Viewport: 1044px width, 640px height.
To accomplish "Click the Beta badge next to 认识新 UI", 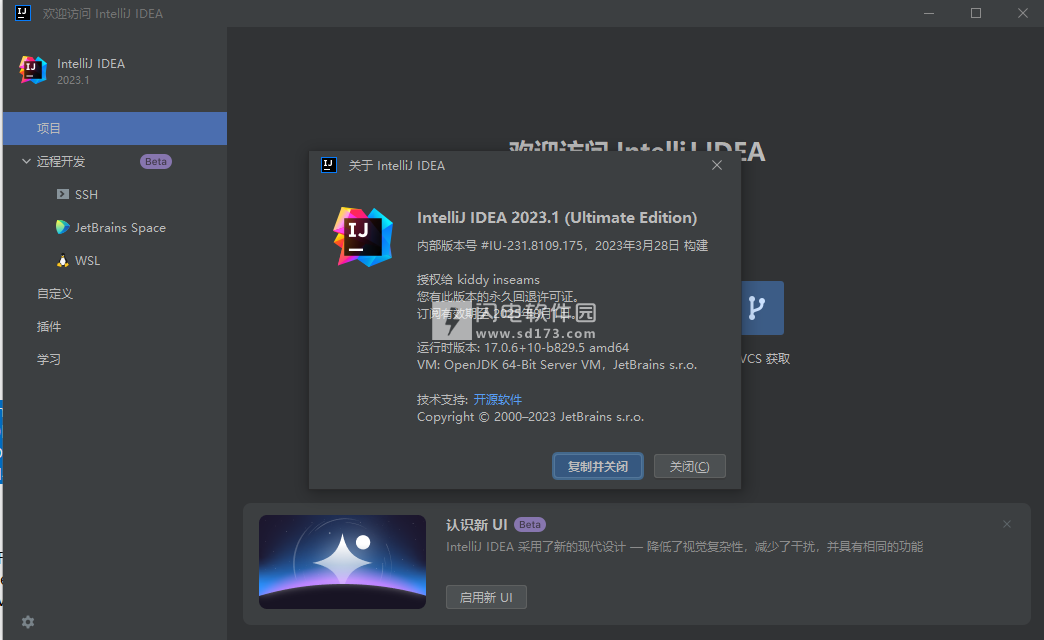I will [x=529, y=525].
